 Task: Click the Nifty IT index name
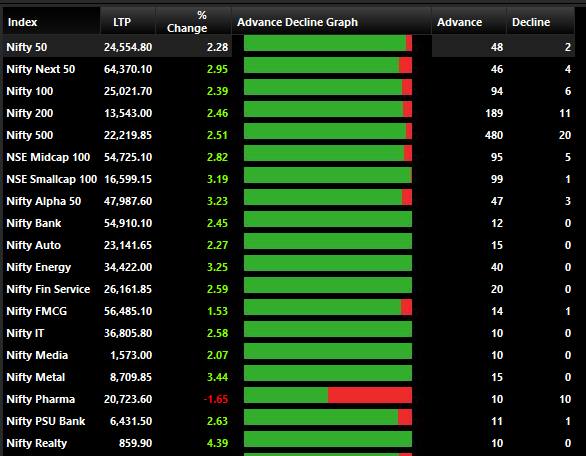pos(25,333)
